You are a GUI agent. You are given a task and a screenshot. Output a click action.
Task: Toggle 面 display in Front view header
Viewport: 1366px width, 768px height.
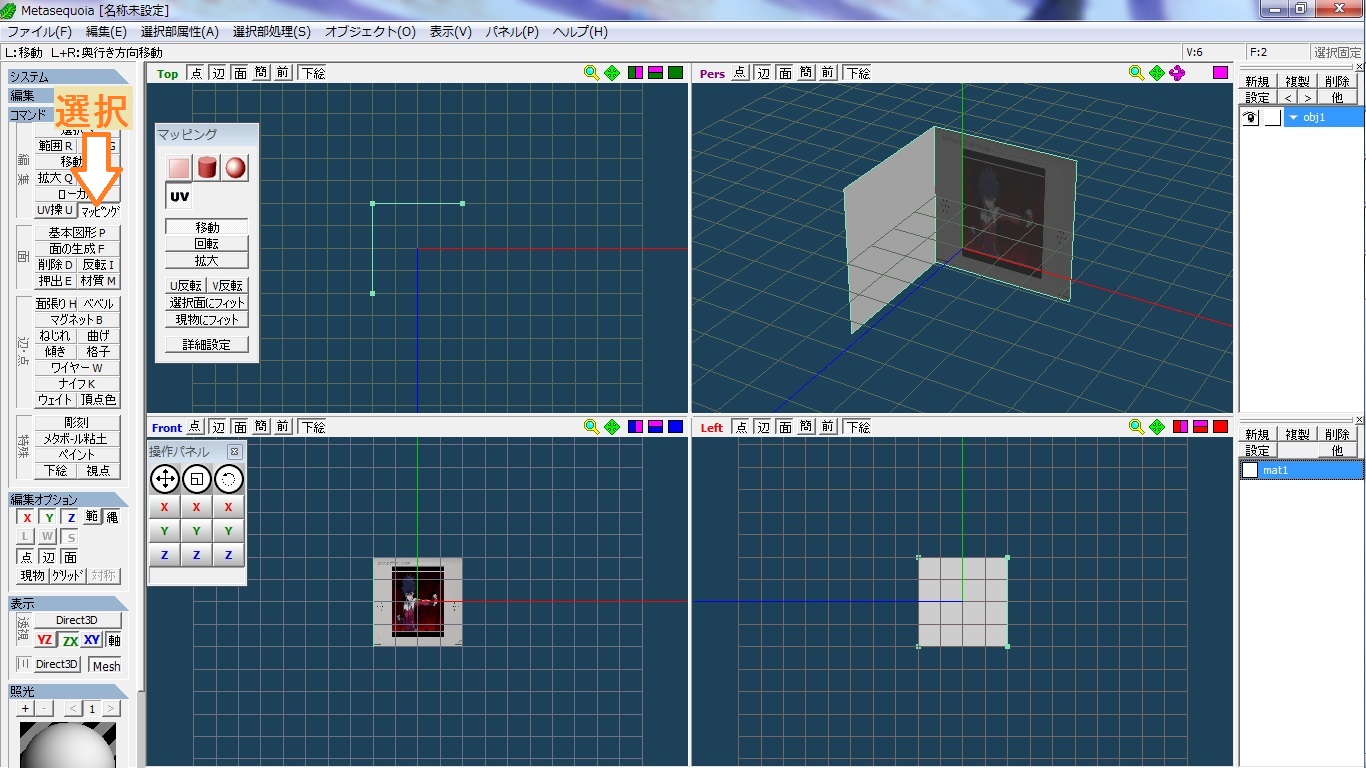point(240,427)
